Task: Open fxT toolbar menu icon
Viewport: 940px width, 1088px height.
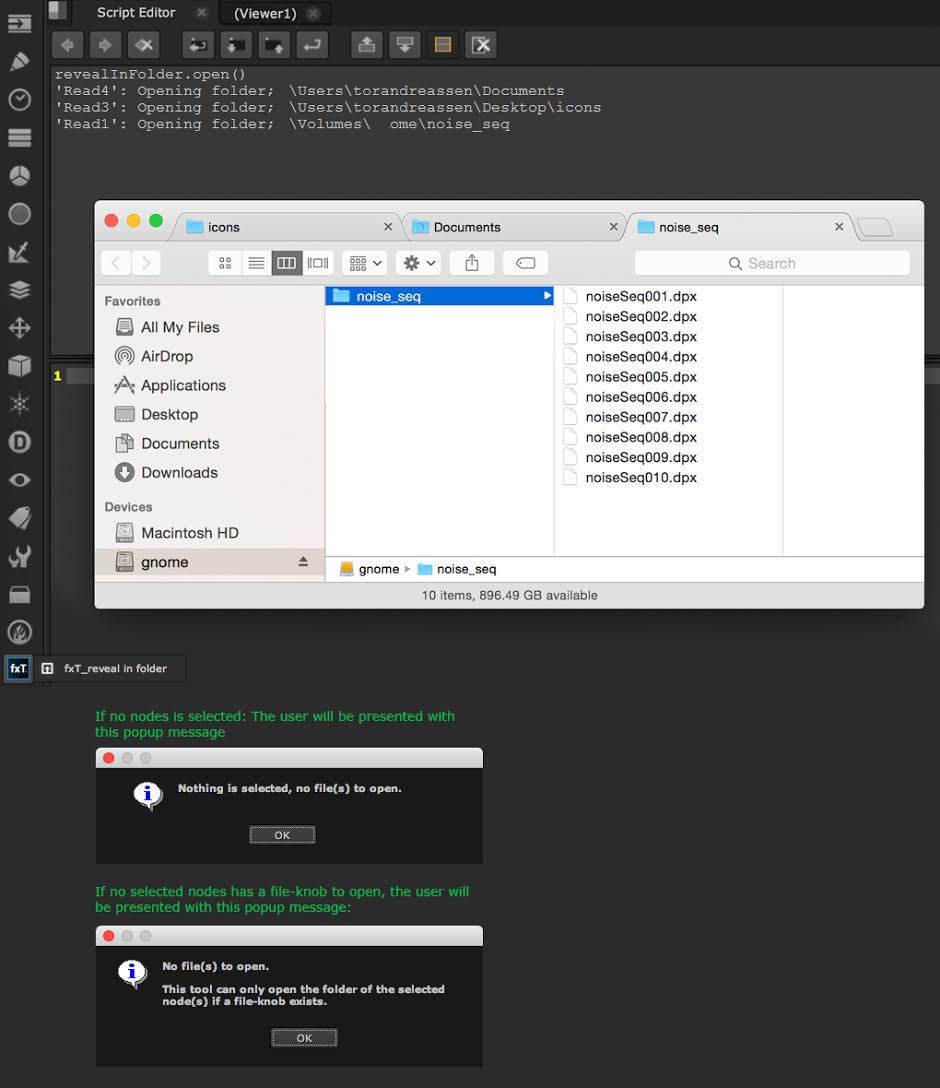Action: click(x=18, y=668)
